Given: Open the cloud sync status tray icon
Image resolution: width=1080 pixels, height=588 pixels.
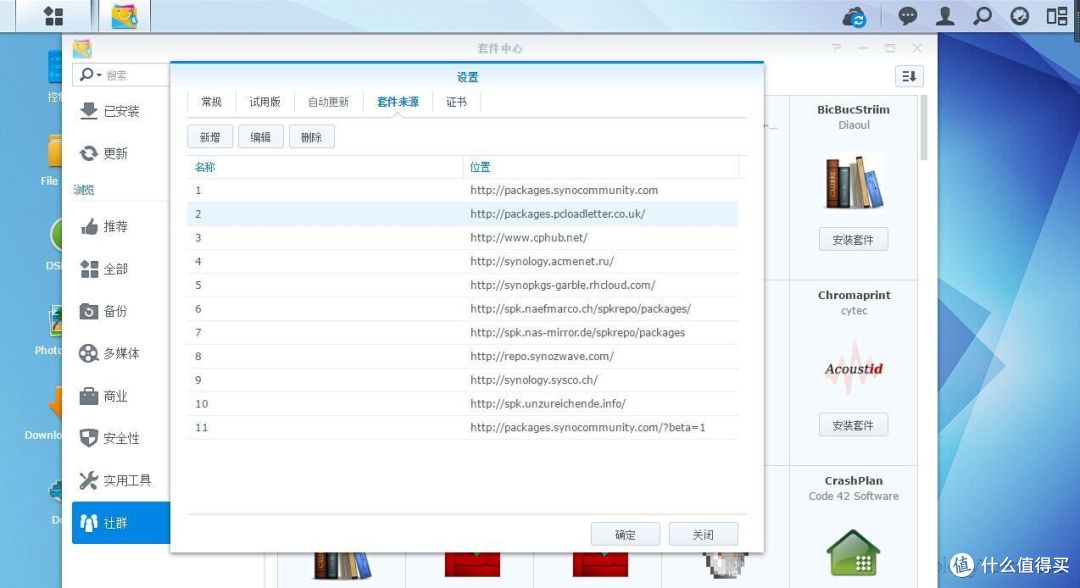Looking at the screenshot, I should pyautogui.click(x=855, y=17).
